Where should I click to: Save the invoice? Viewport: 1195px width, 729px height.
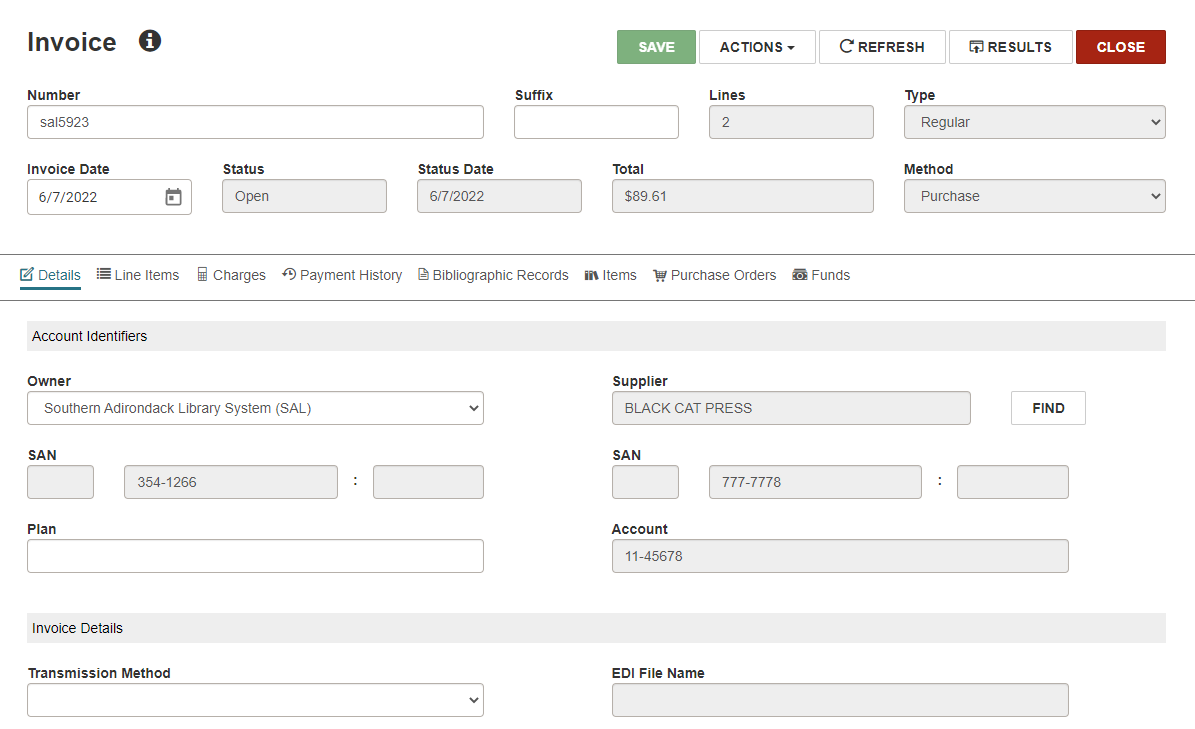[x=656, y=47]
